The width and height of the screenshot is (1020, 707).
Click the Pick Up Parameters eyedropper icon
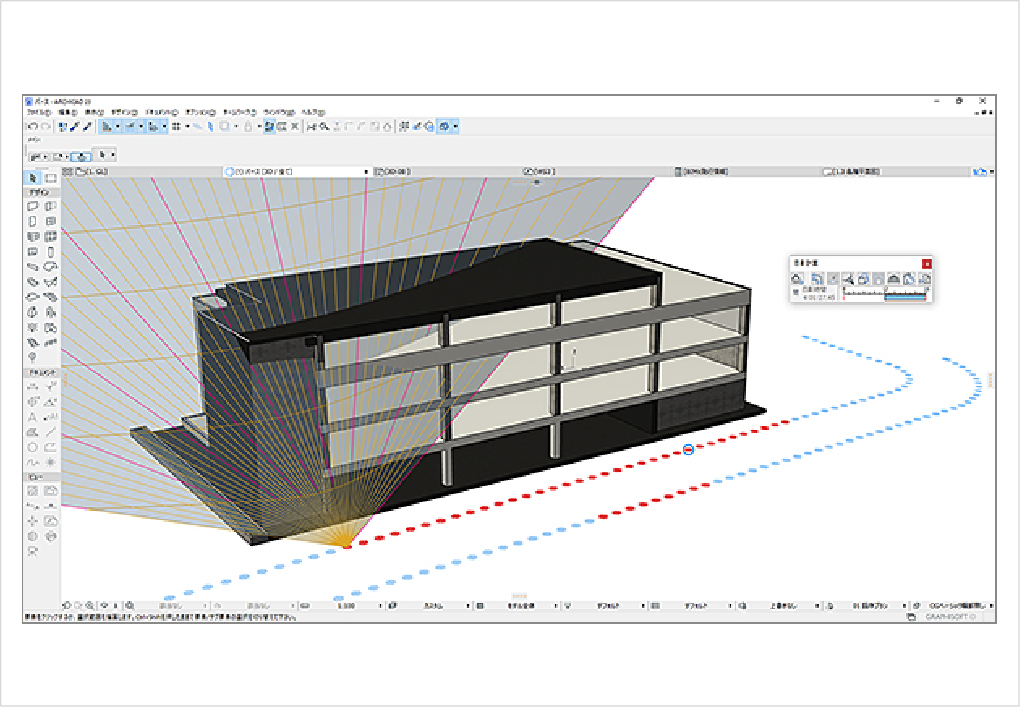tap(74, 127)
